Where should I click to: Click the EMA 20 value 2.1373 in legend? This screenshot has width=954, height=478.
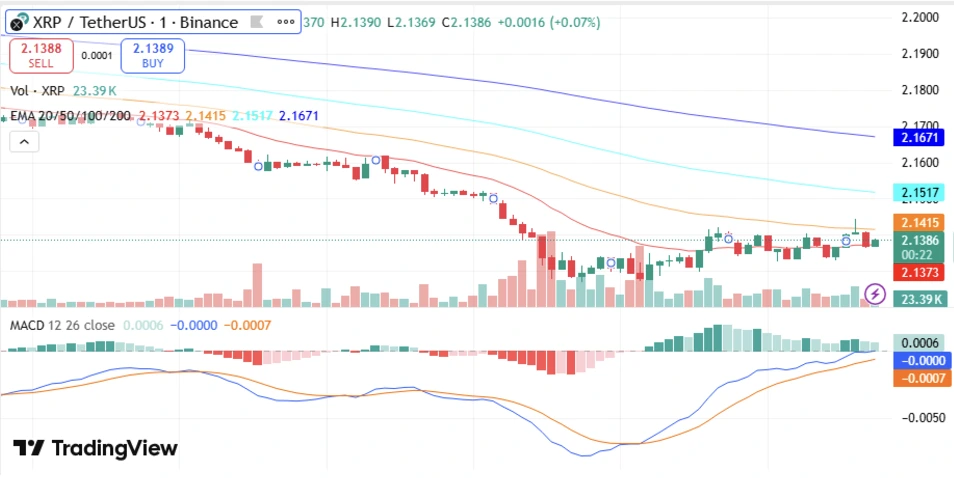click(159, 116)
